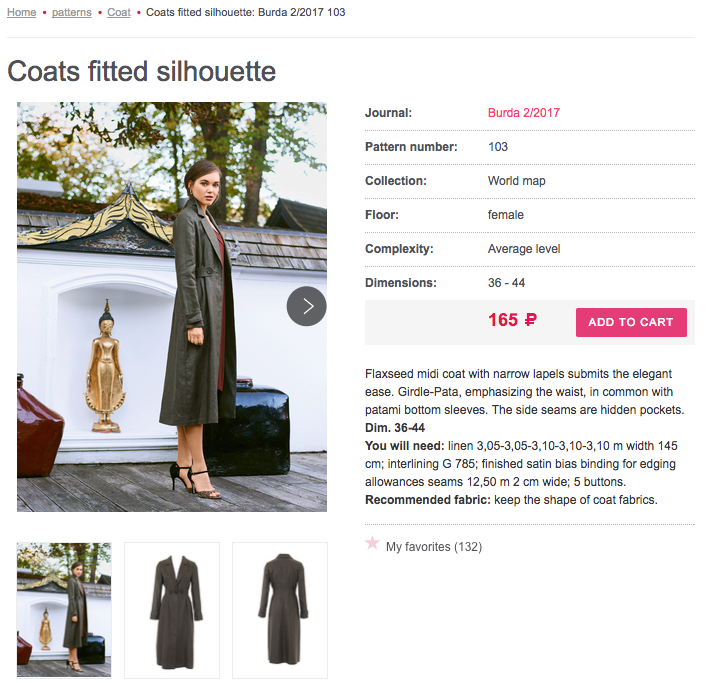The height and width of the screenshot is (683, 708).
Task: Go to the patterns breadcrumb link
Action: 71,12
